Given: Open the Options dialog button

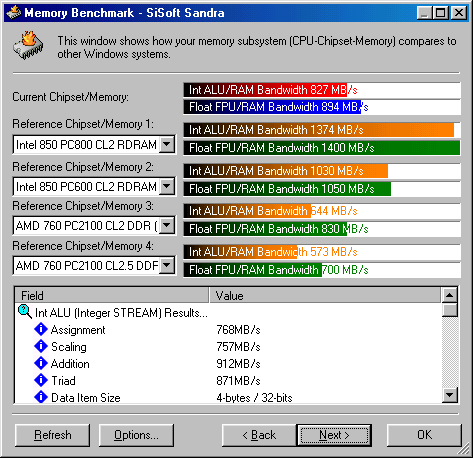Looking at the screenshot, I should 136,435.
